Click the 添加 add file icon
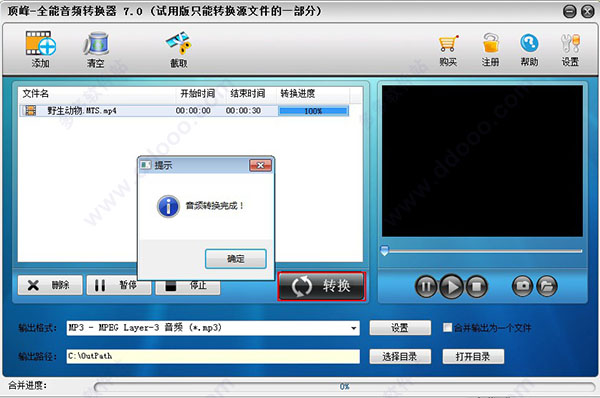 coord(41,49)
